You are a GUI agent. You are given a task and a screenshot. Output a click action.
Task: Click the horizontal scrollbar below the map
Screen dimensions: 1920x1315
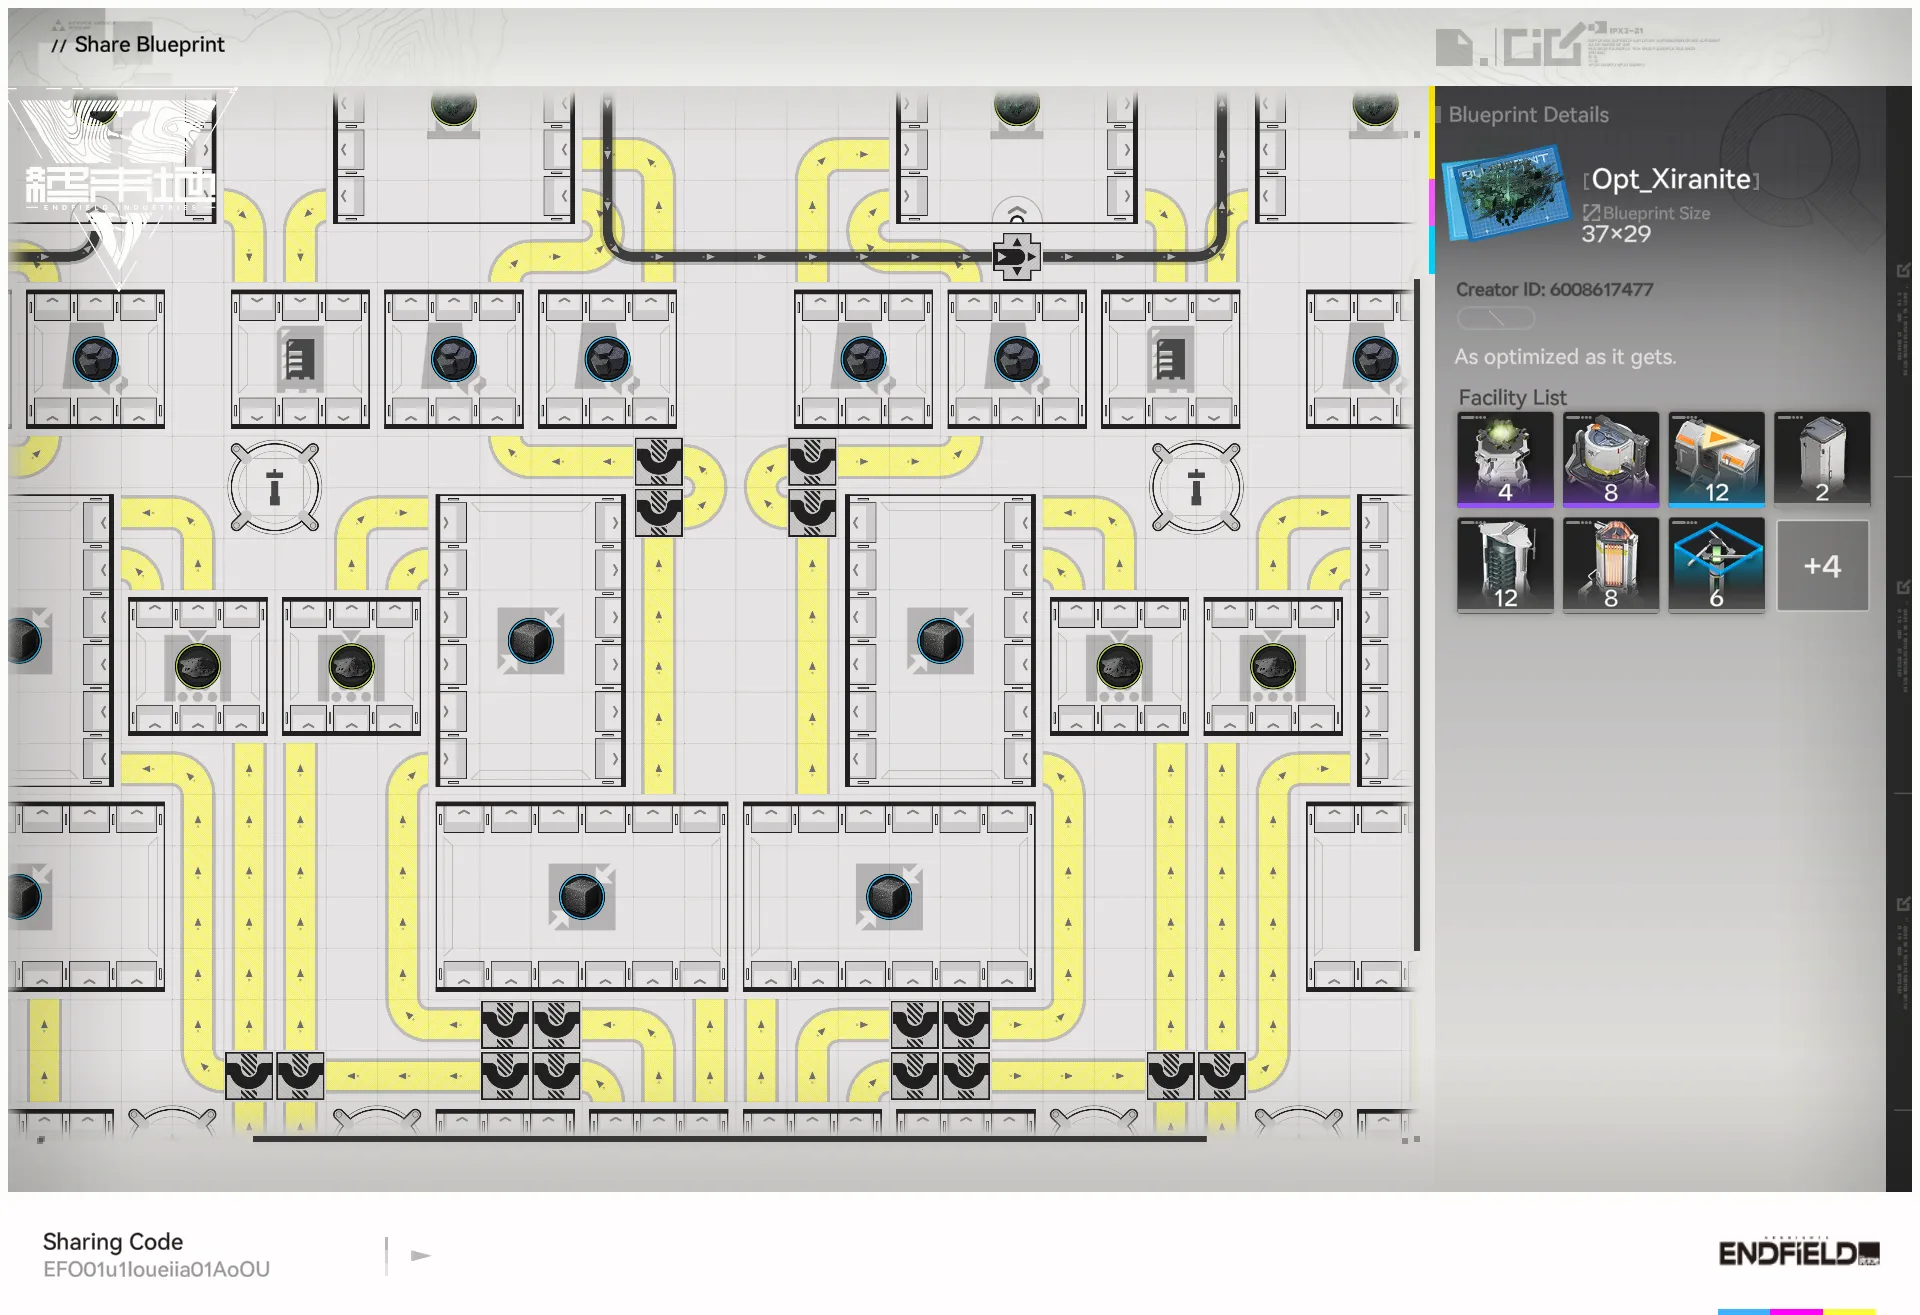[x=729, y=1138]
